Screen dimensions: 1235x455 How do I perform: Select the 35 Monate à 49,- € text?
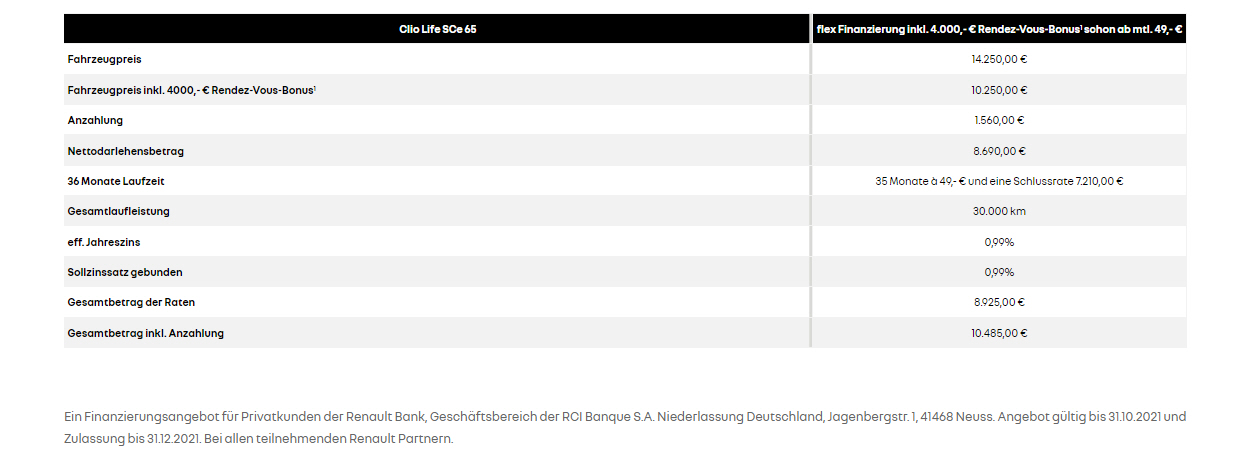918,181
